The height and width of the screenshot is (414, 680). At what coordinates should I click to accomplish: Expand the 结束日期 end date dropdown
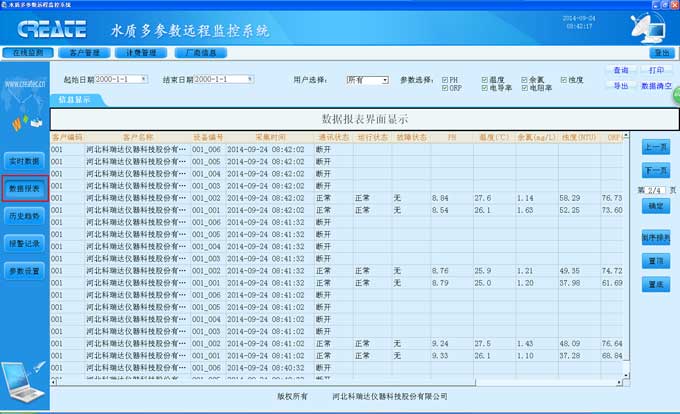tap(250, 78)
